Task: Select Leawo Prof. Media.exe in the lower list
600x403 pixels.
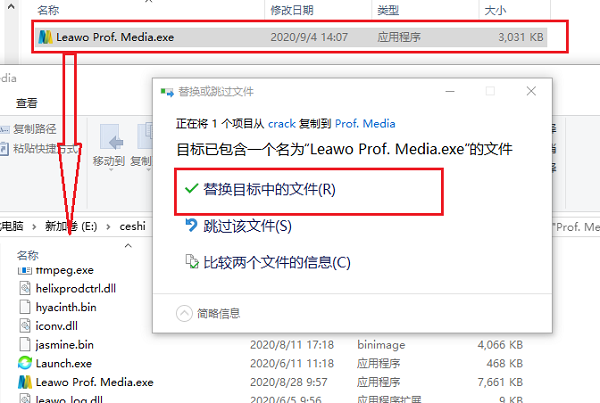Action: pyautogui.click(x=95, y=382)
